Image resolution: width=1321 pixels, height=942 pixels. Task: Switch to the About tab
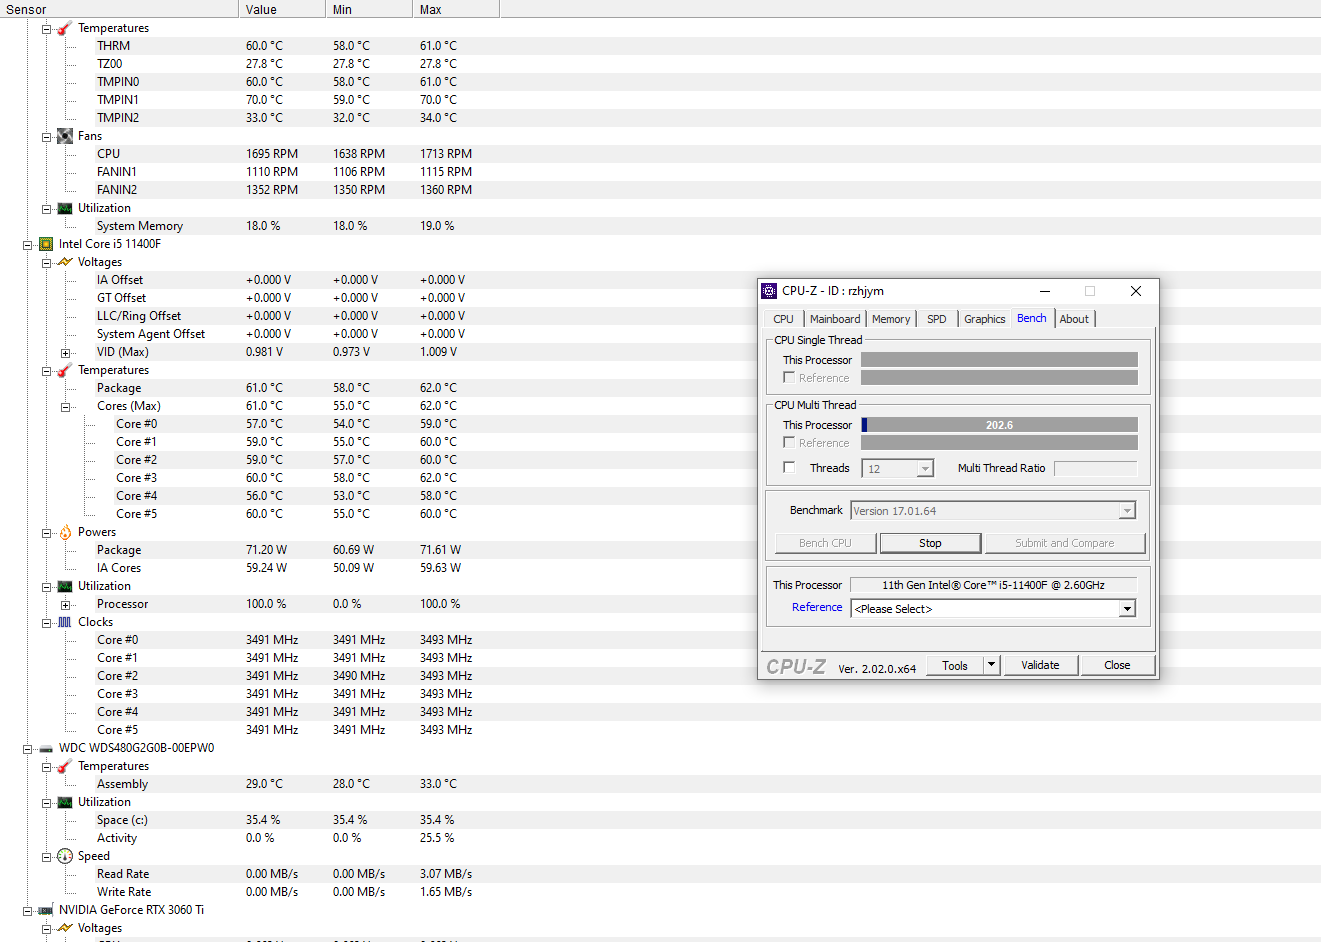[1075, 319]
